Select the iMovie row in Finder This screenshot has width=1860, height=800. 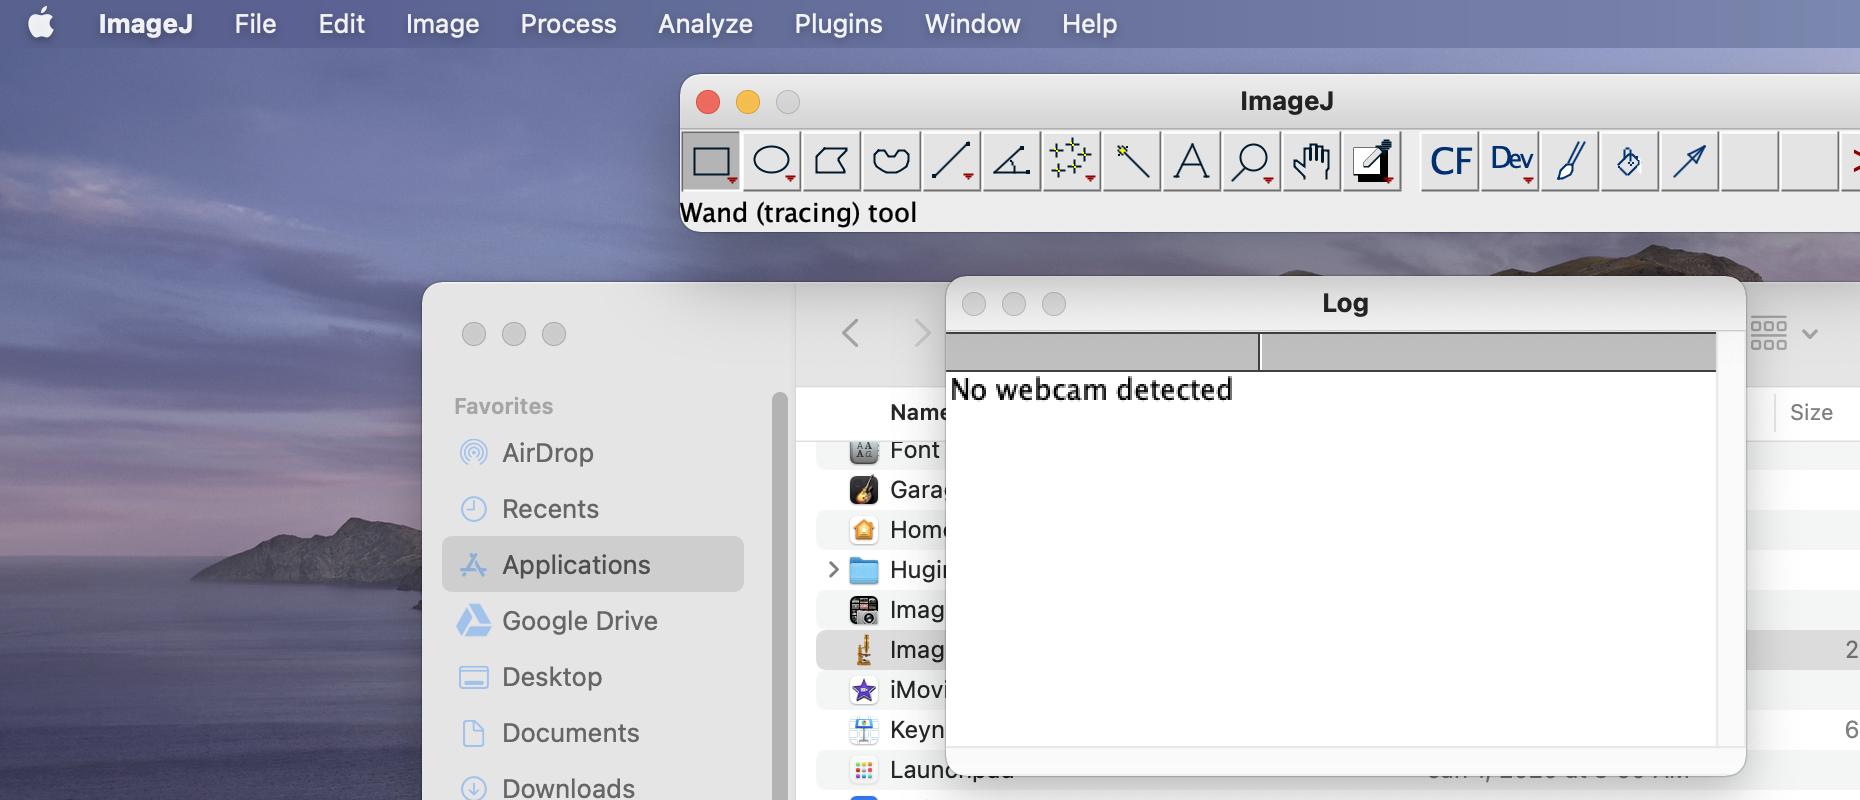pyautogui.click(x=881, y=690)
